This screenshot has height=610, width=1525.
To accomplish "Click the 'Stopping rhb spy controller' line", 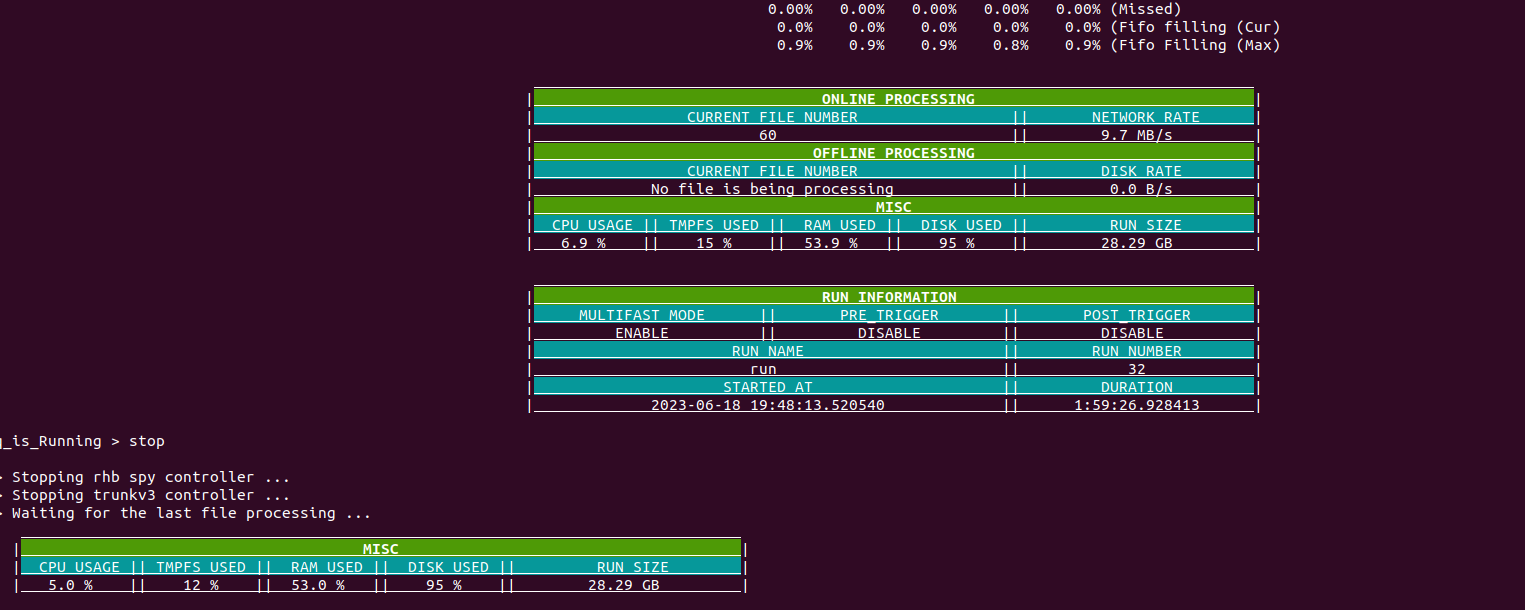I will coord(150,477).
